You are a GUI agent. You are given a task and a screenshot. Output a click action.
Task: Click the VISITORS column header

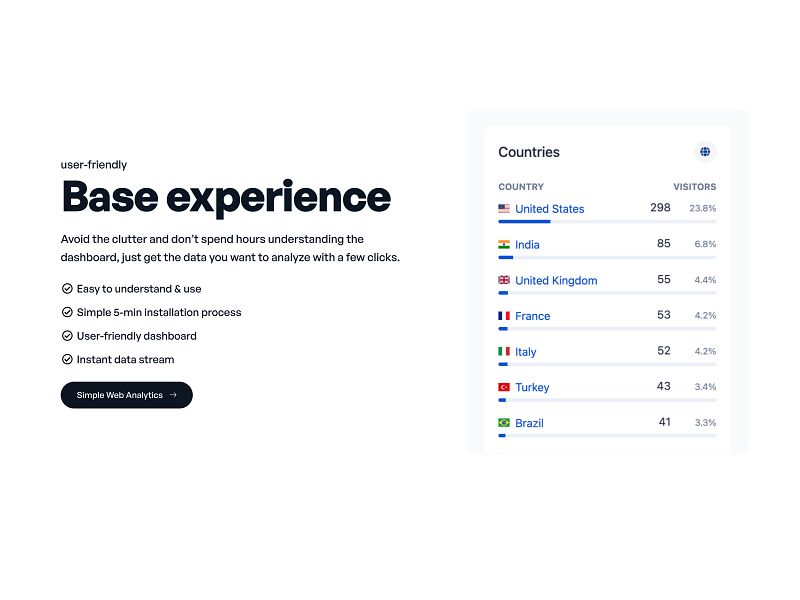point(696,186)
